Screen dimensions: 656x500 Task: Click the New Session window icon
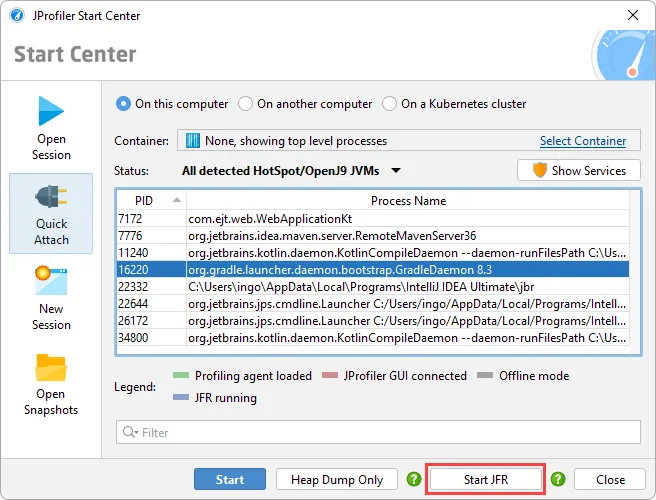(51, 280)
